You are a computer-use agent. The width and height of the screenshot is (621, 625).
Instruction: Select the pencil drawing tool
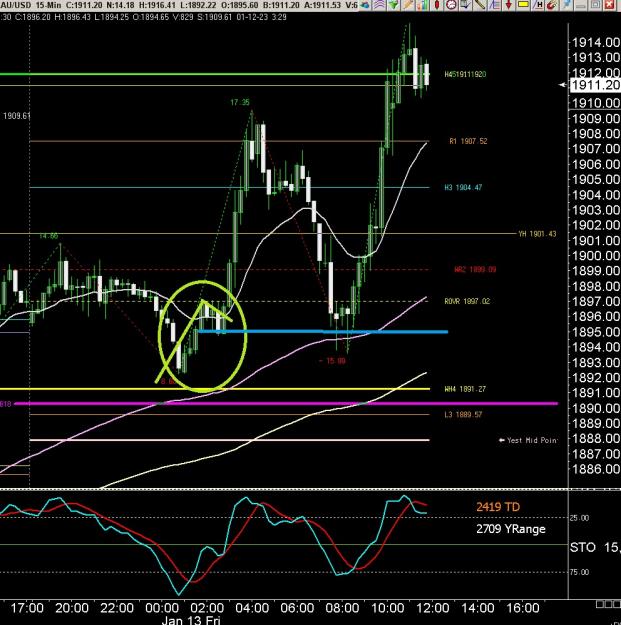[408, 4]
